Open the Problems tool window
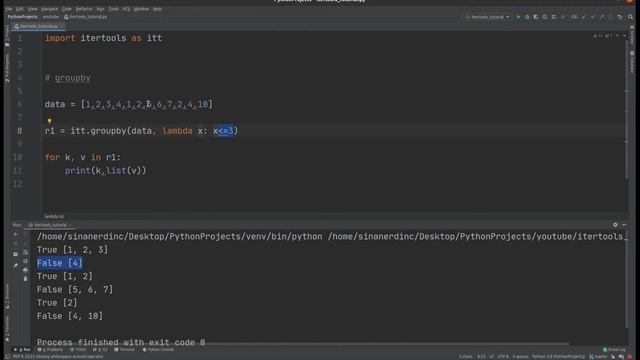 [x=50, y=350]
